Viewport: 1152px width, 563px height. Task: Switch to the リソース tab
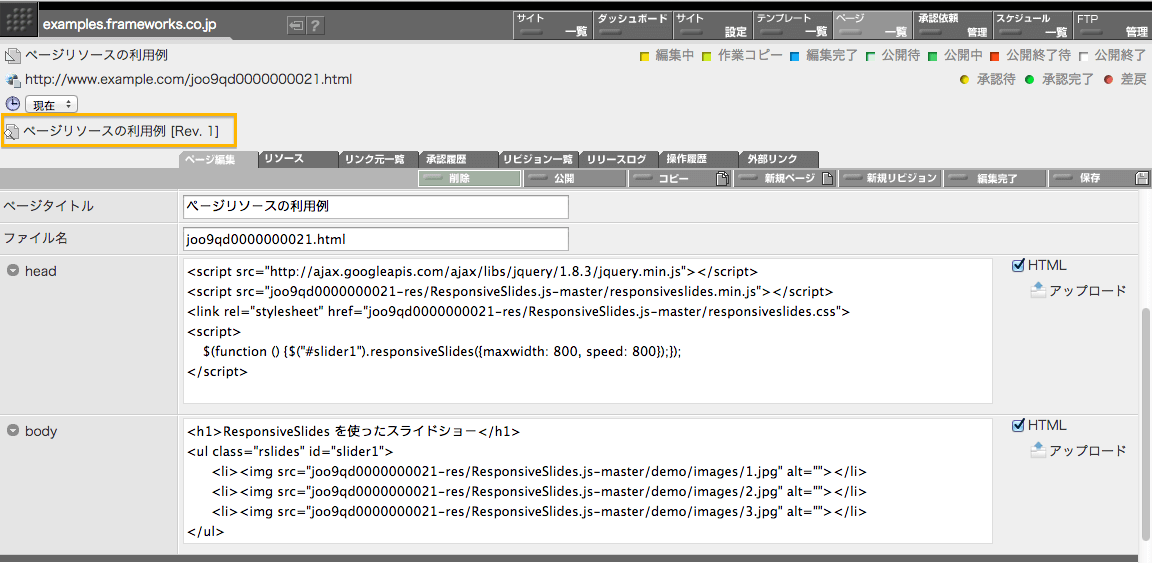point(298,159)
